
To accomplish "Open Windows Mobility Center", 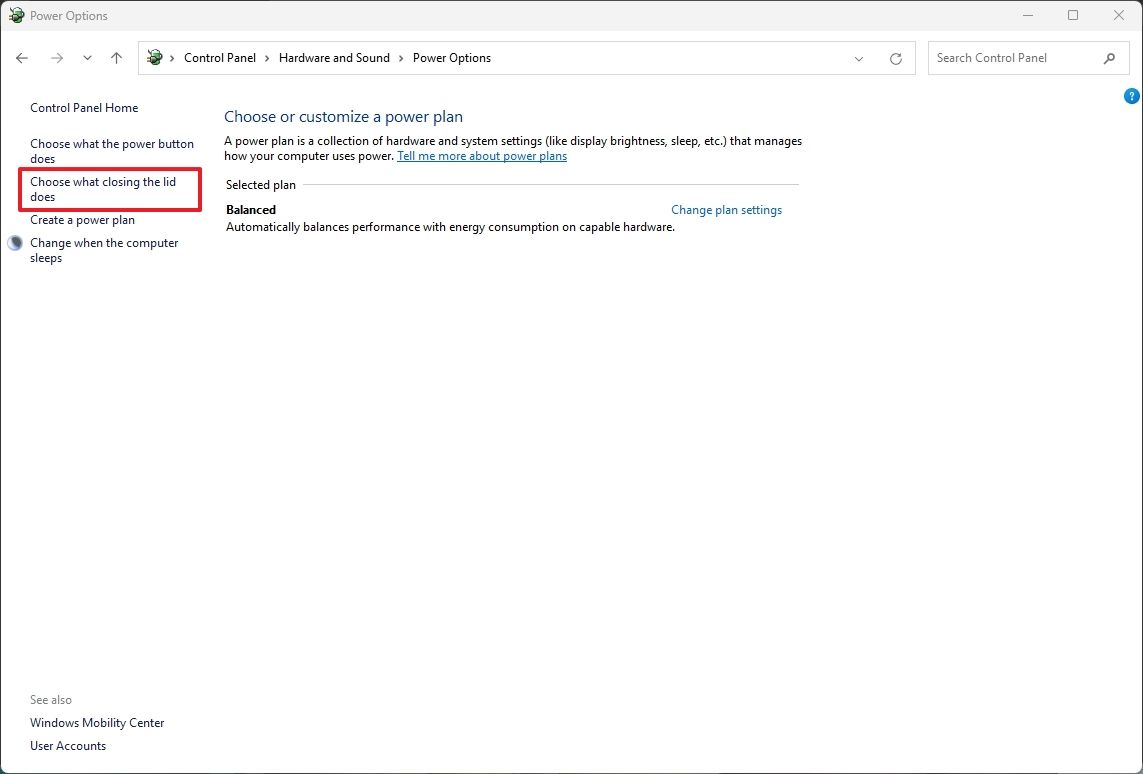I will coord(96,722).
